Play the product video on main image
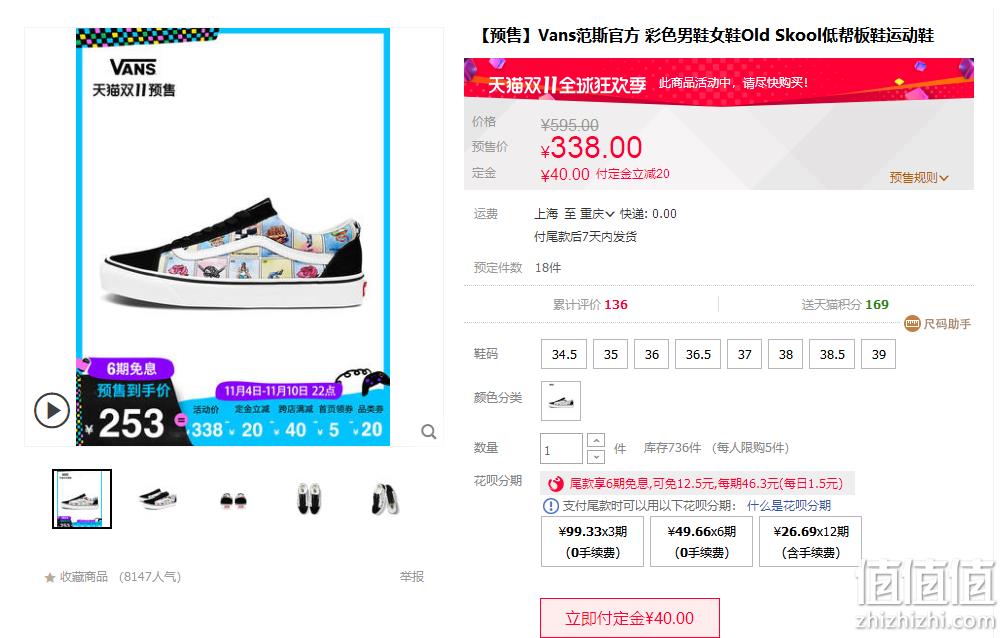 coord(51,410)
